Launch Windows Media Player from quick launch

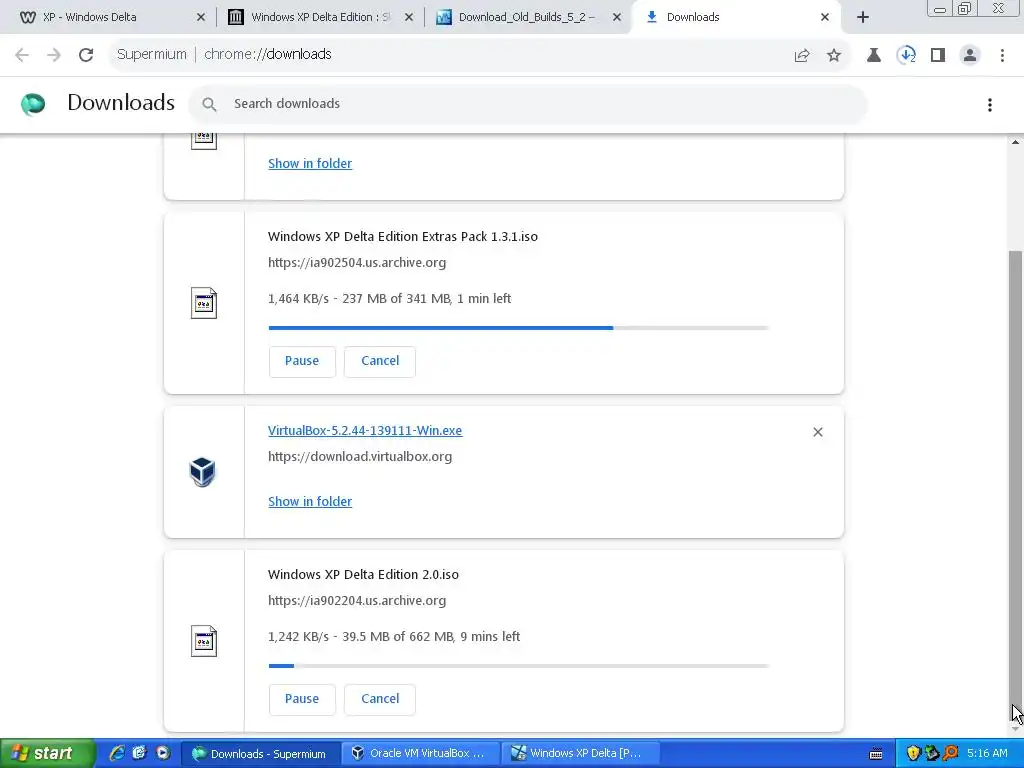[163, 753]
